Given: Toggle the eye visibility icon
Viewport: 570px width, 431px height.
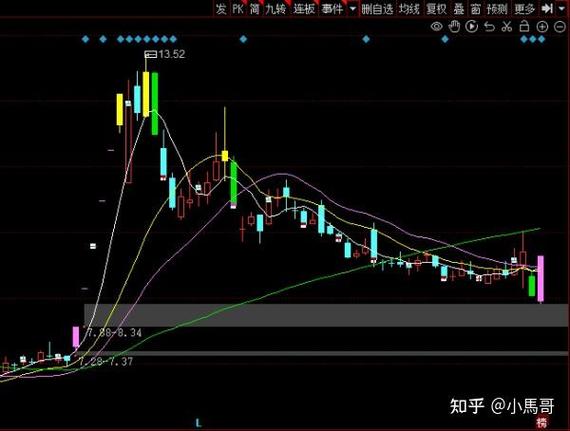Looking at the screenshot, I should pyautogui.click(x=437, y=27).
